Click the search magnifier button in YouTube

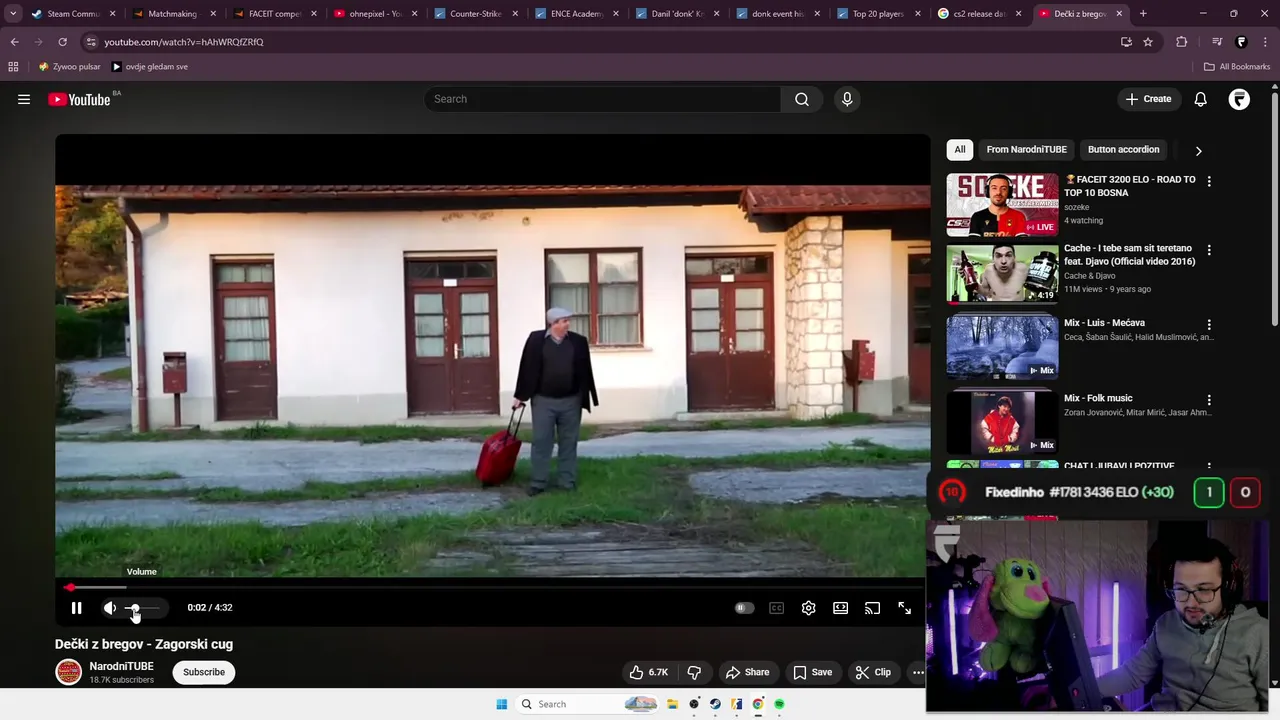tap(802, 99)
